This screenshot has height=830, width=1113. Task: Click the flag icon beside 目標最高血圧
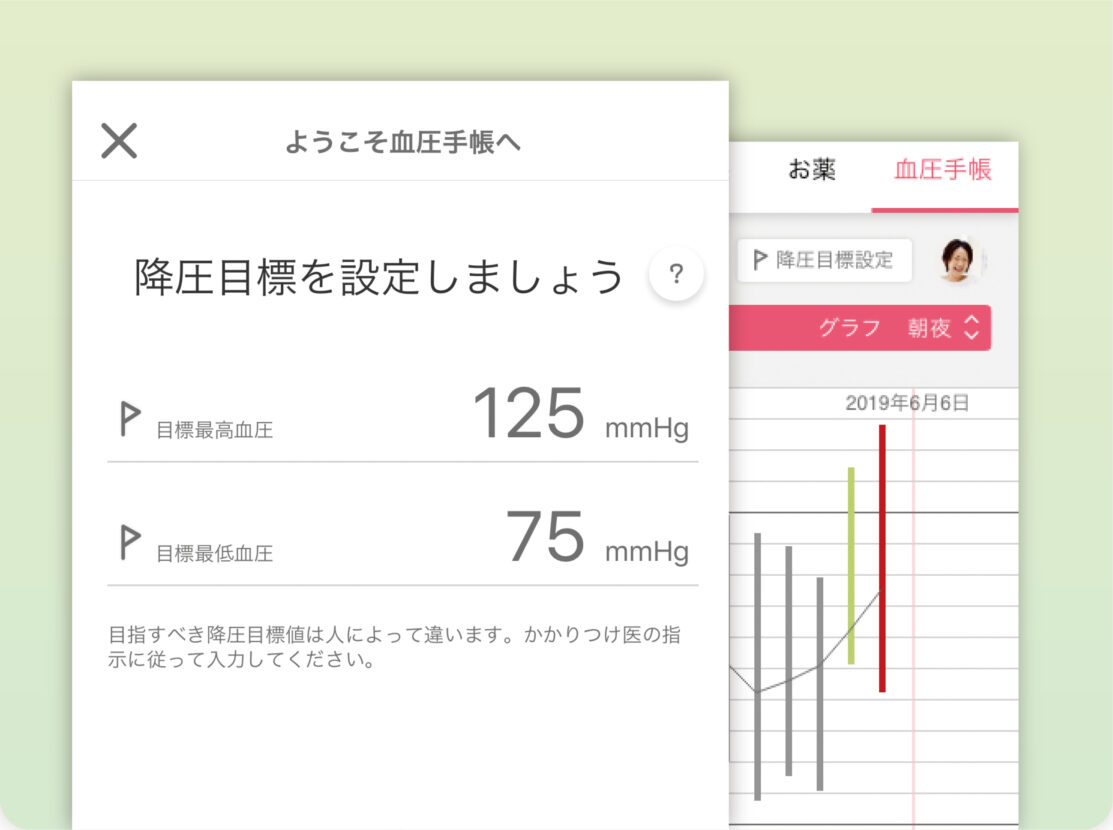coord(129,419)
